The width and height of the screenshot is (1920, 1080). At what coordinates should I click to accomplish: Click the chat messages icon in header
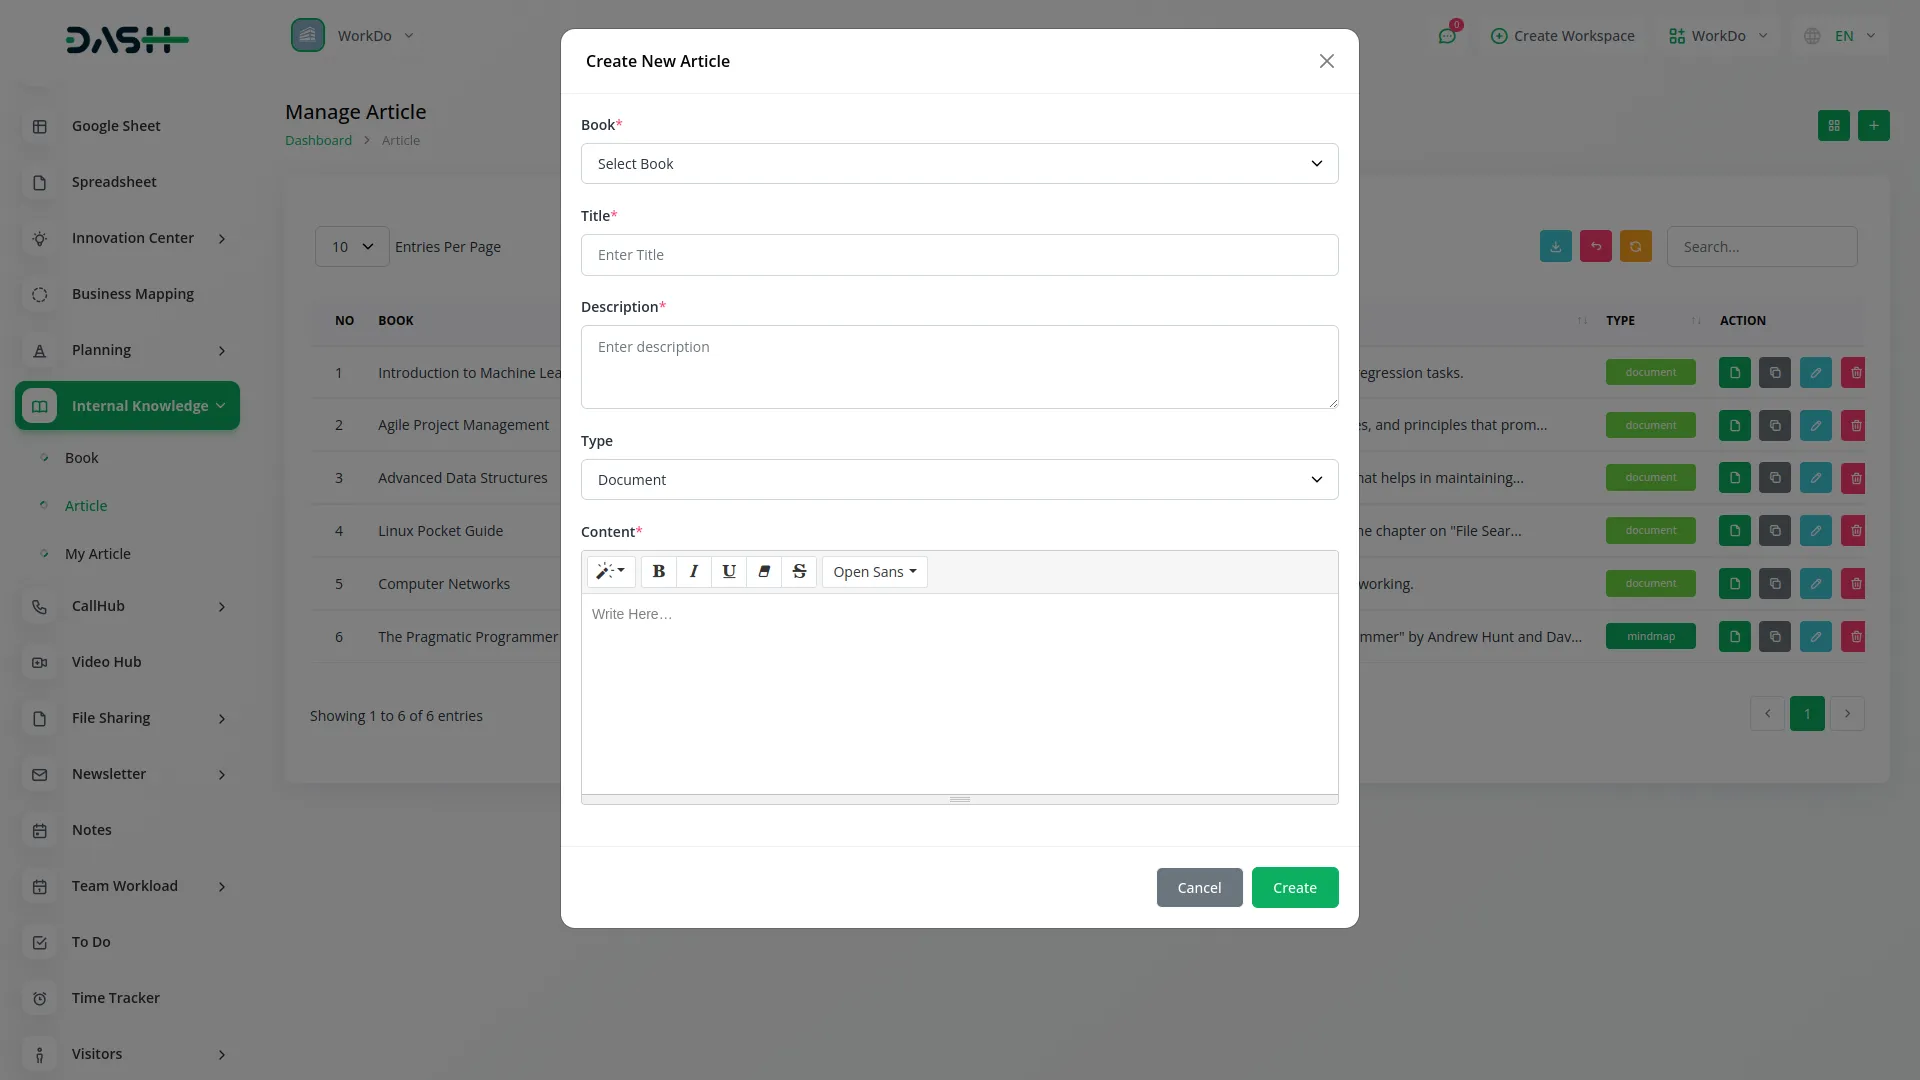pyautogui.click(x=1446, y=36)
